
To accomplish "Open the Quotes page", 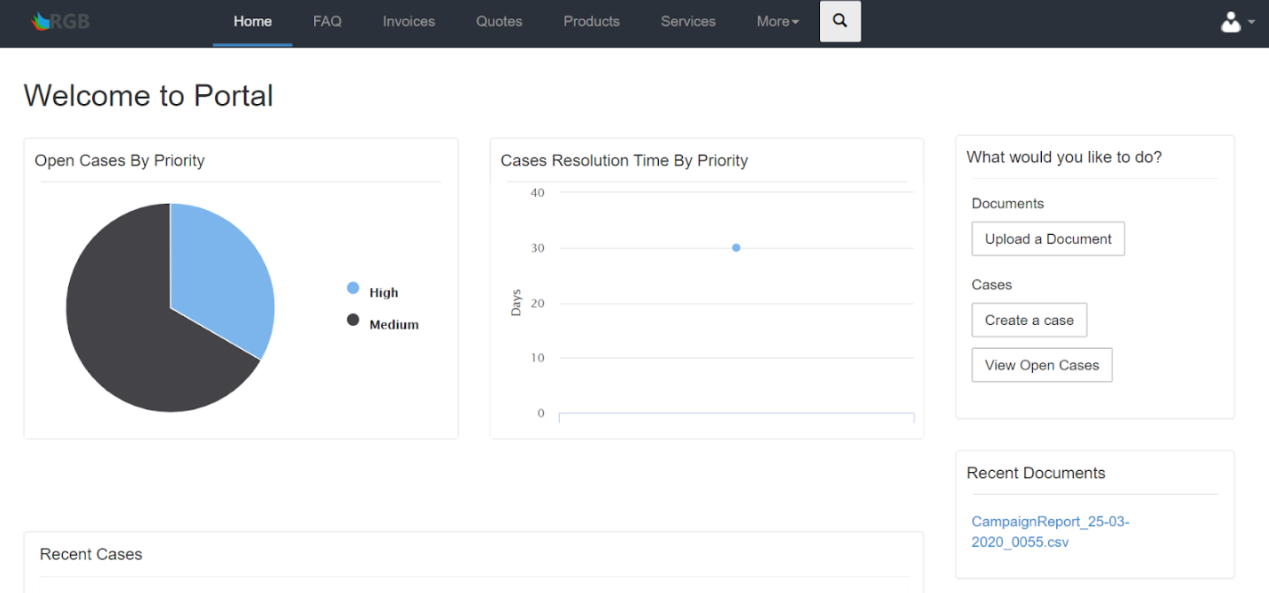I will [499, 21].
